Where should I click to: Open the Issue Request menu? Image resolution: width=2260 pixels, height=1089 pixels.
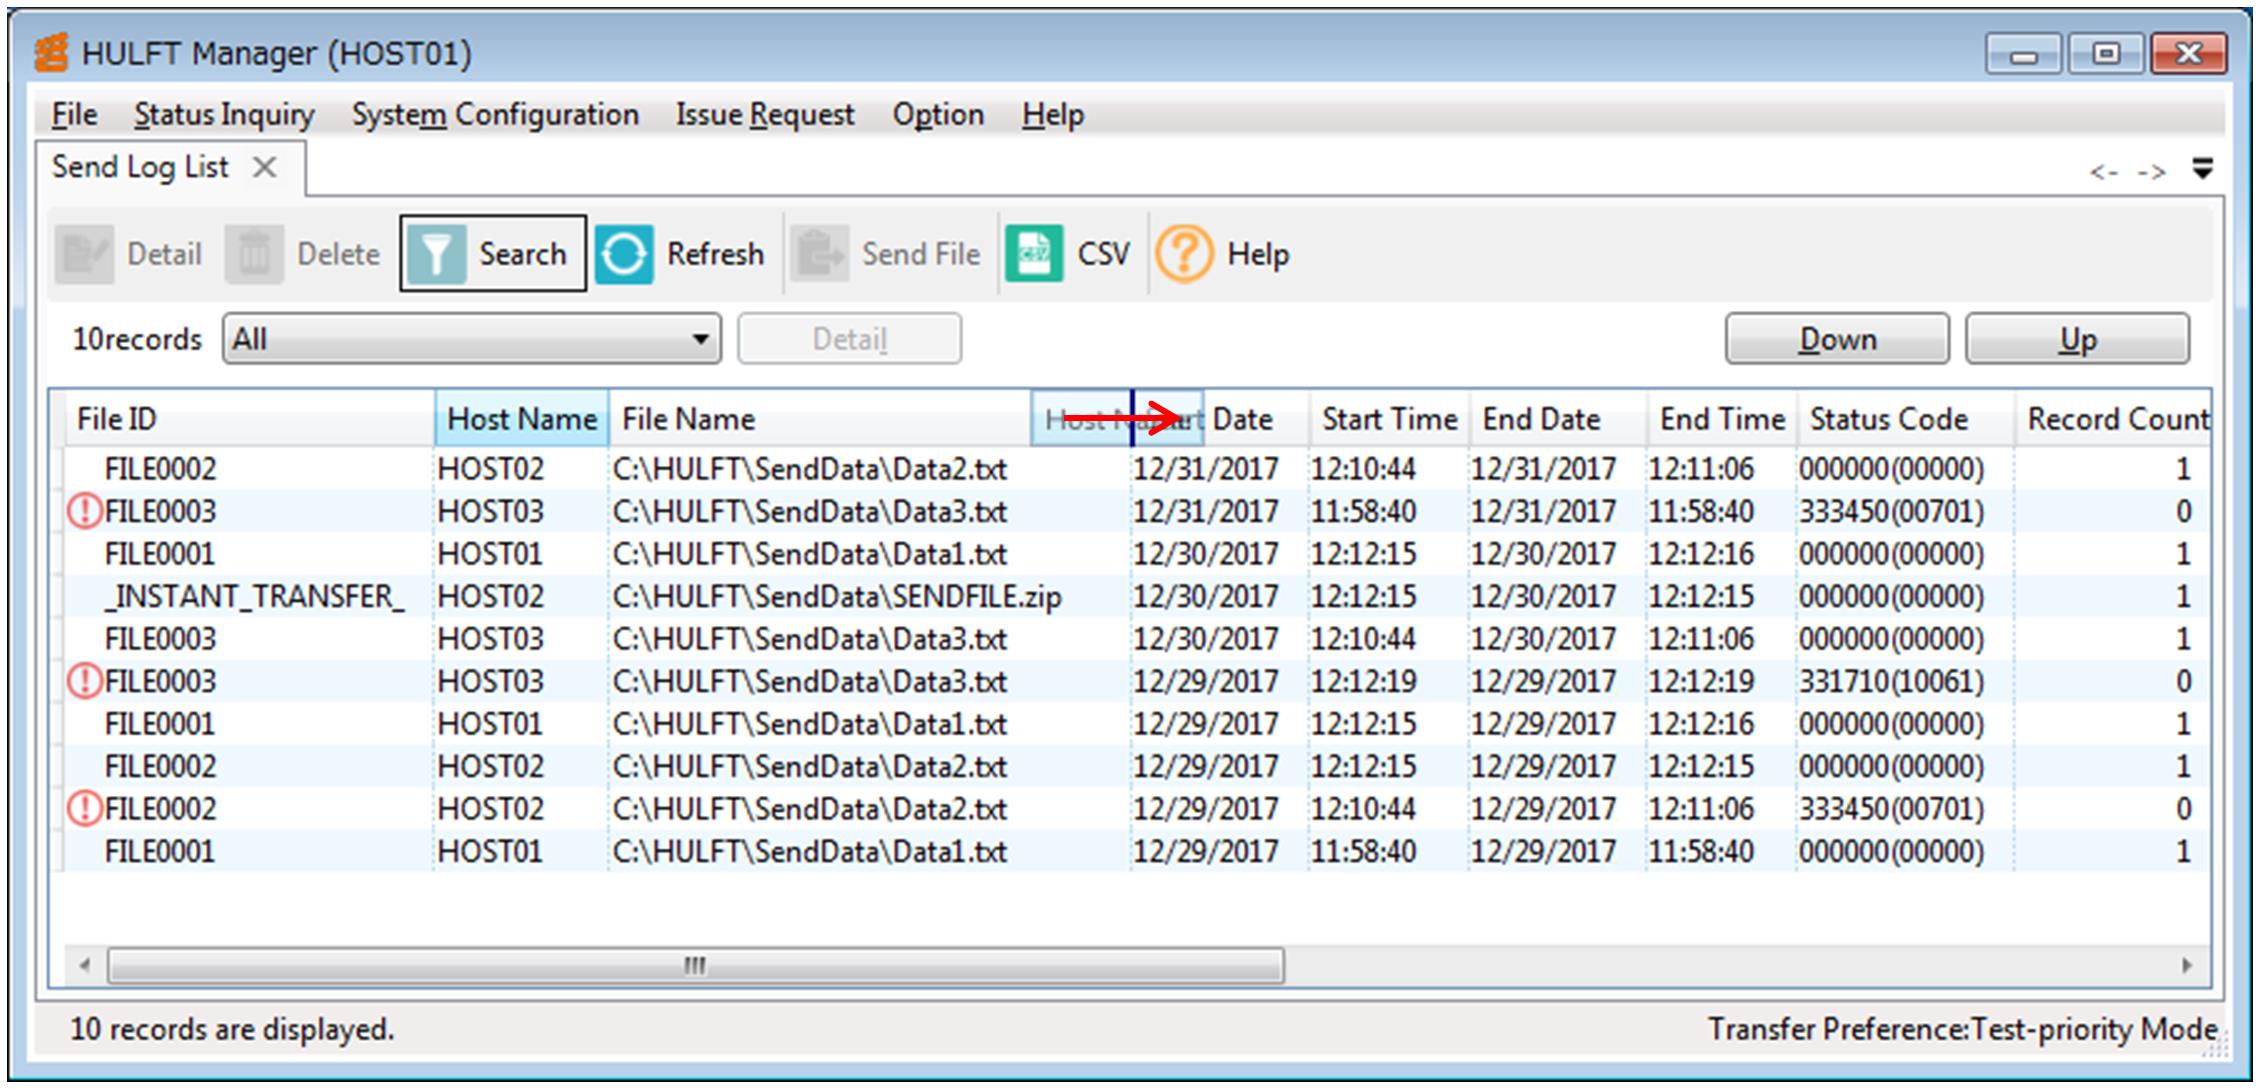[765, 115]
